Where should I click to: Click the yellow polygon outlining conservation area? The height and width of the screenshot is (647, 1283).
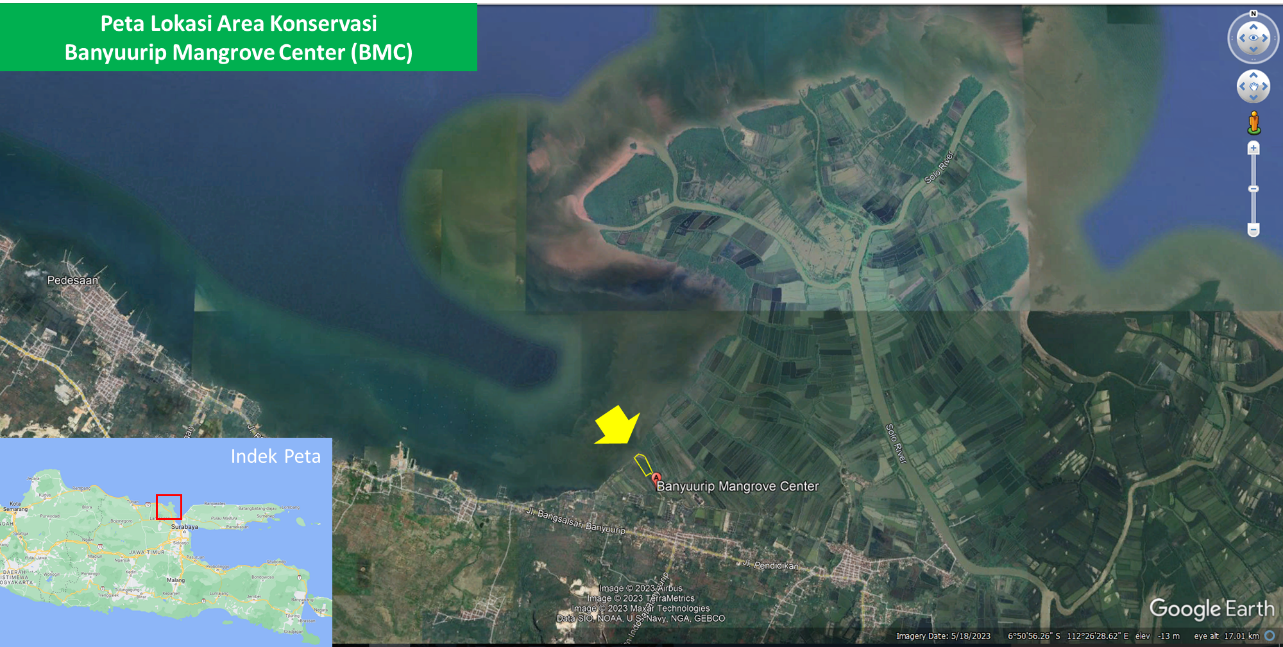(x=642, y=464)
